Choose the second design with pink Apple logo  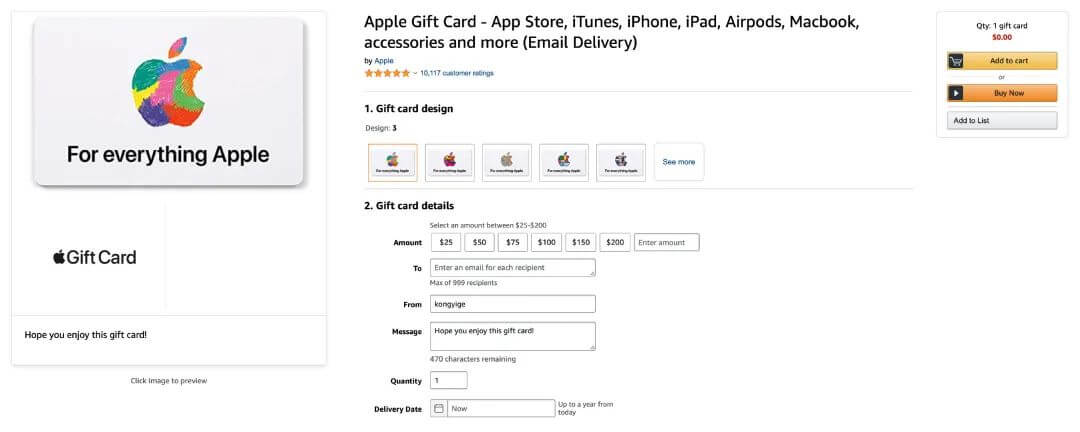(450, 162)
